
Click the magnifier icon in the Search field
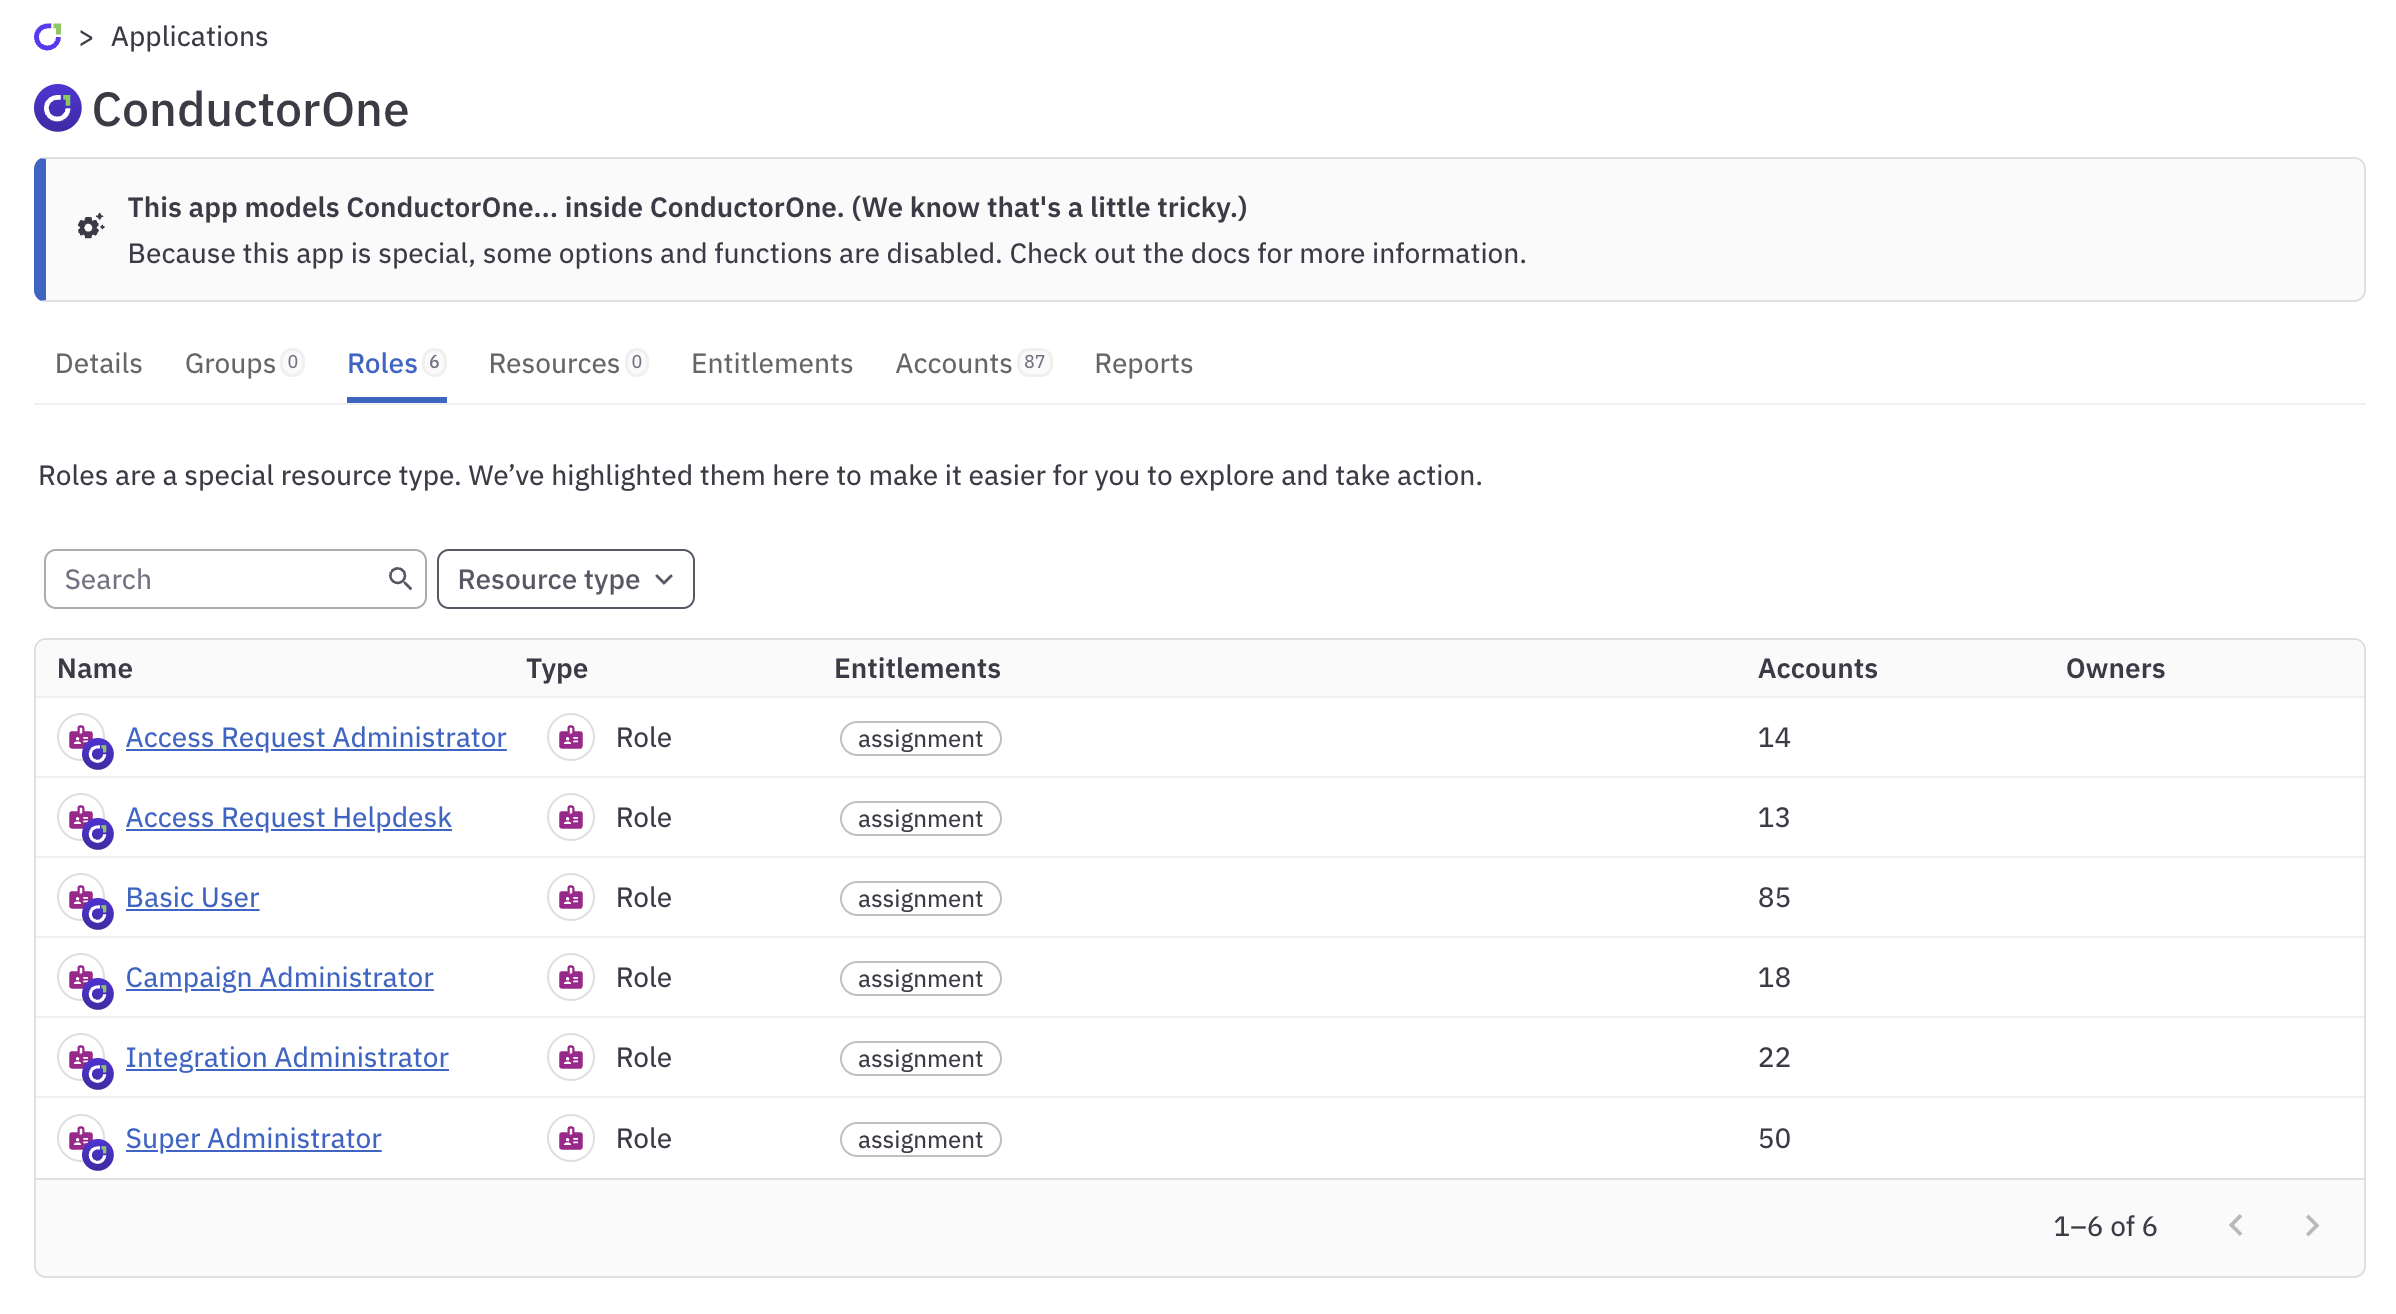[400, 579]
